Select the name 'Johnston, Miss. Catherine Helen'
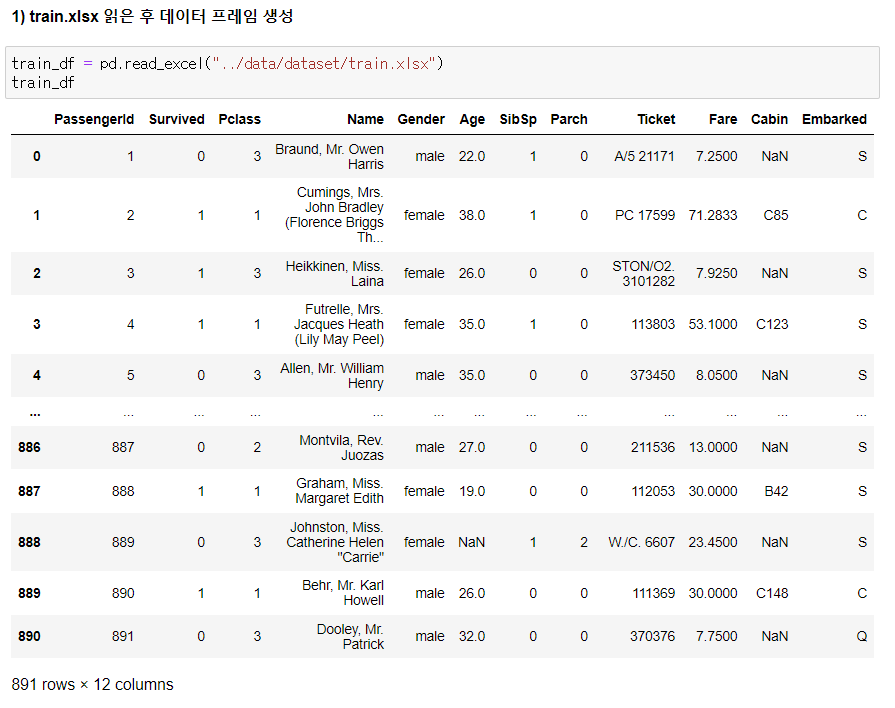Viewport: 895px width, 708px height. (x=335, y=542)
